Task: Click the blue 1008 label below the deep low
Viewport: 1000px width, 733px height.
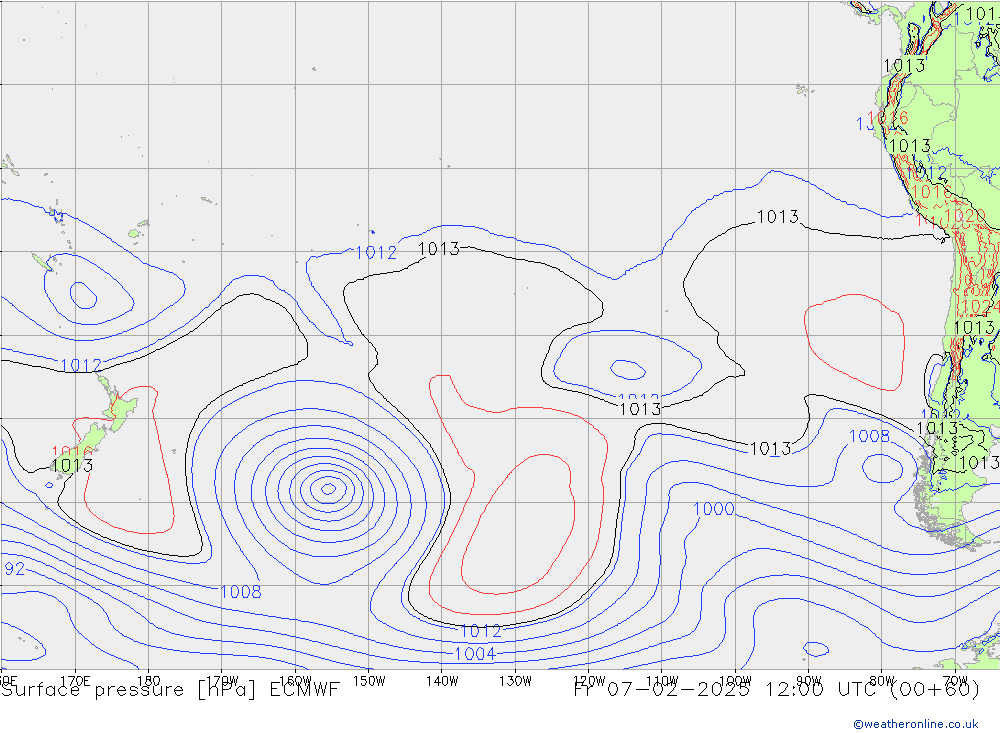Action: 240,592
